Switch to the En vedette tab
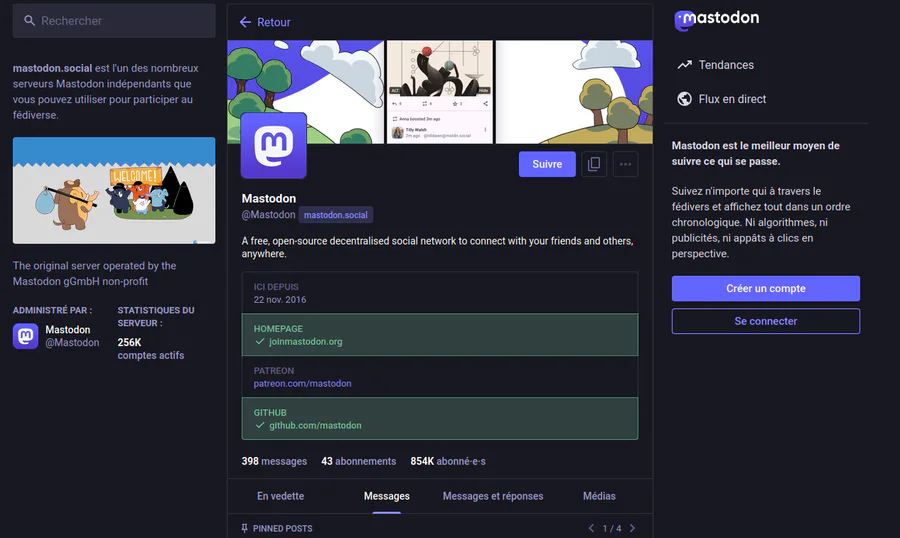The image size is (900, 538). coord(281,496)
